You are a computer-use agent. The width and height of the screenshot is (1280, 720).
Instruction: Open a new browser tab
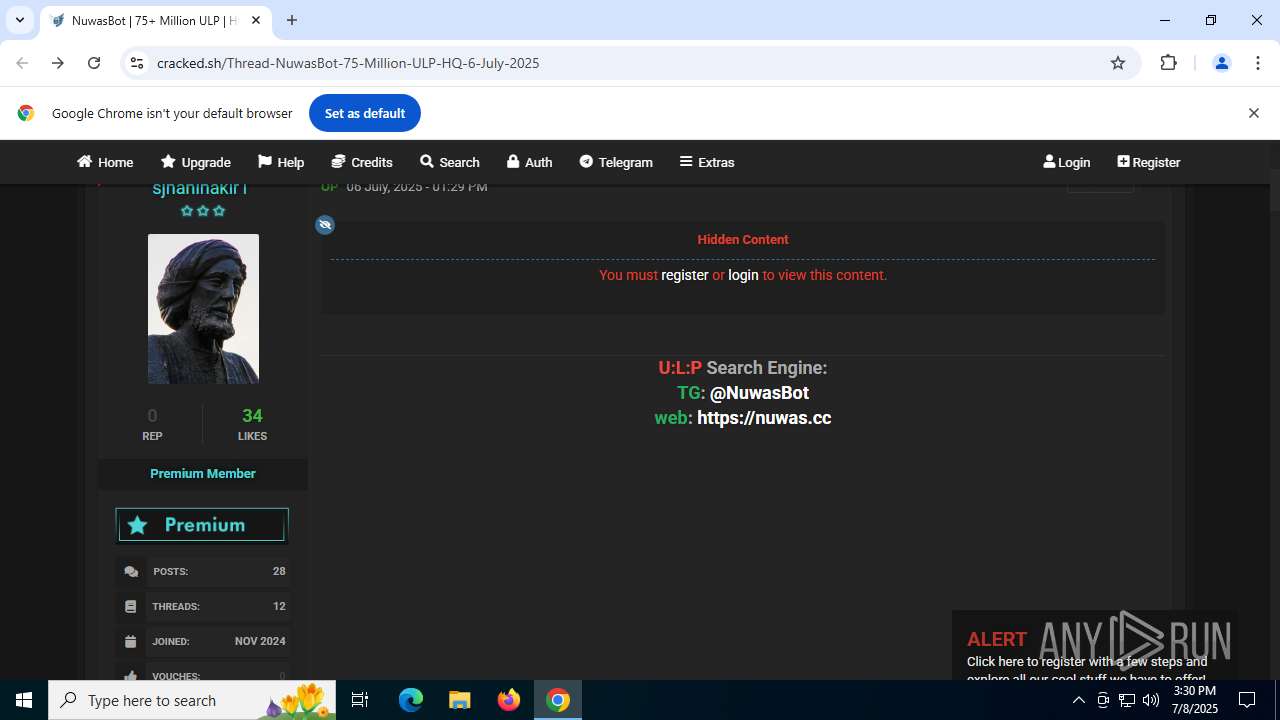tap(292, 20)
